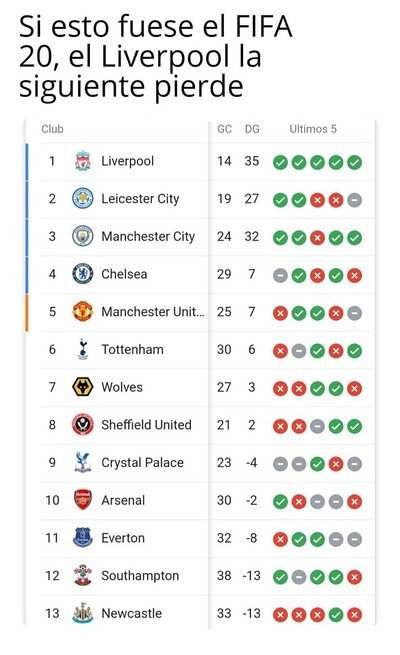Click the Everton club crest
Image resolution: width=400 pixels, height=655 pixels.
click(x=83, y=538)
